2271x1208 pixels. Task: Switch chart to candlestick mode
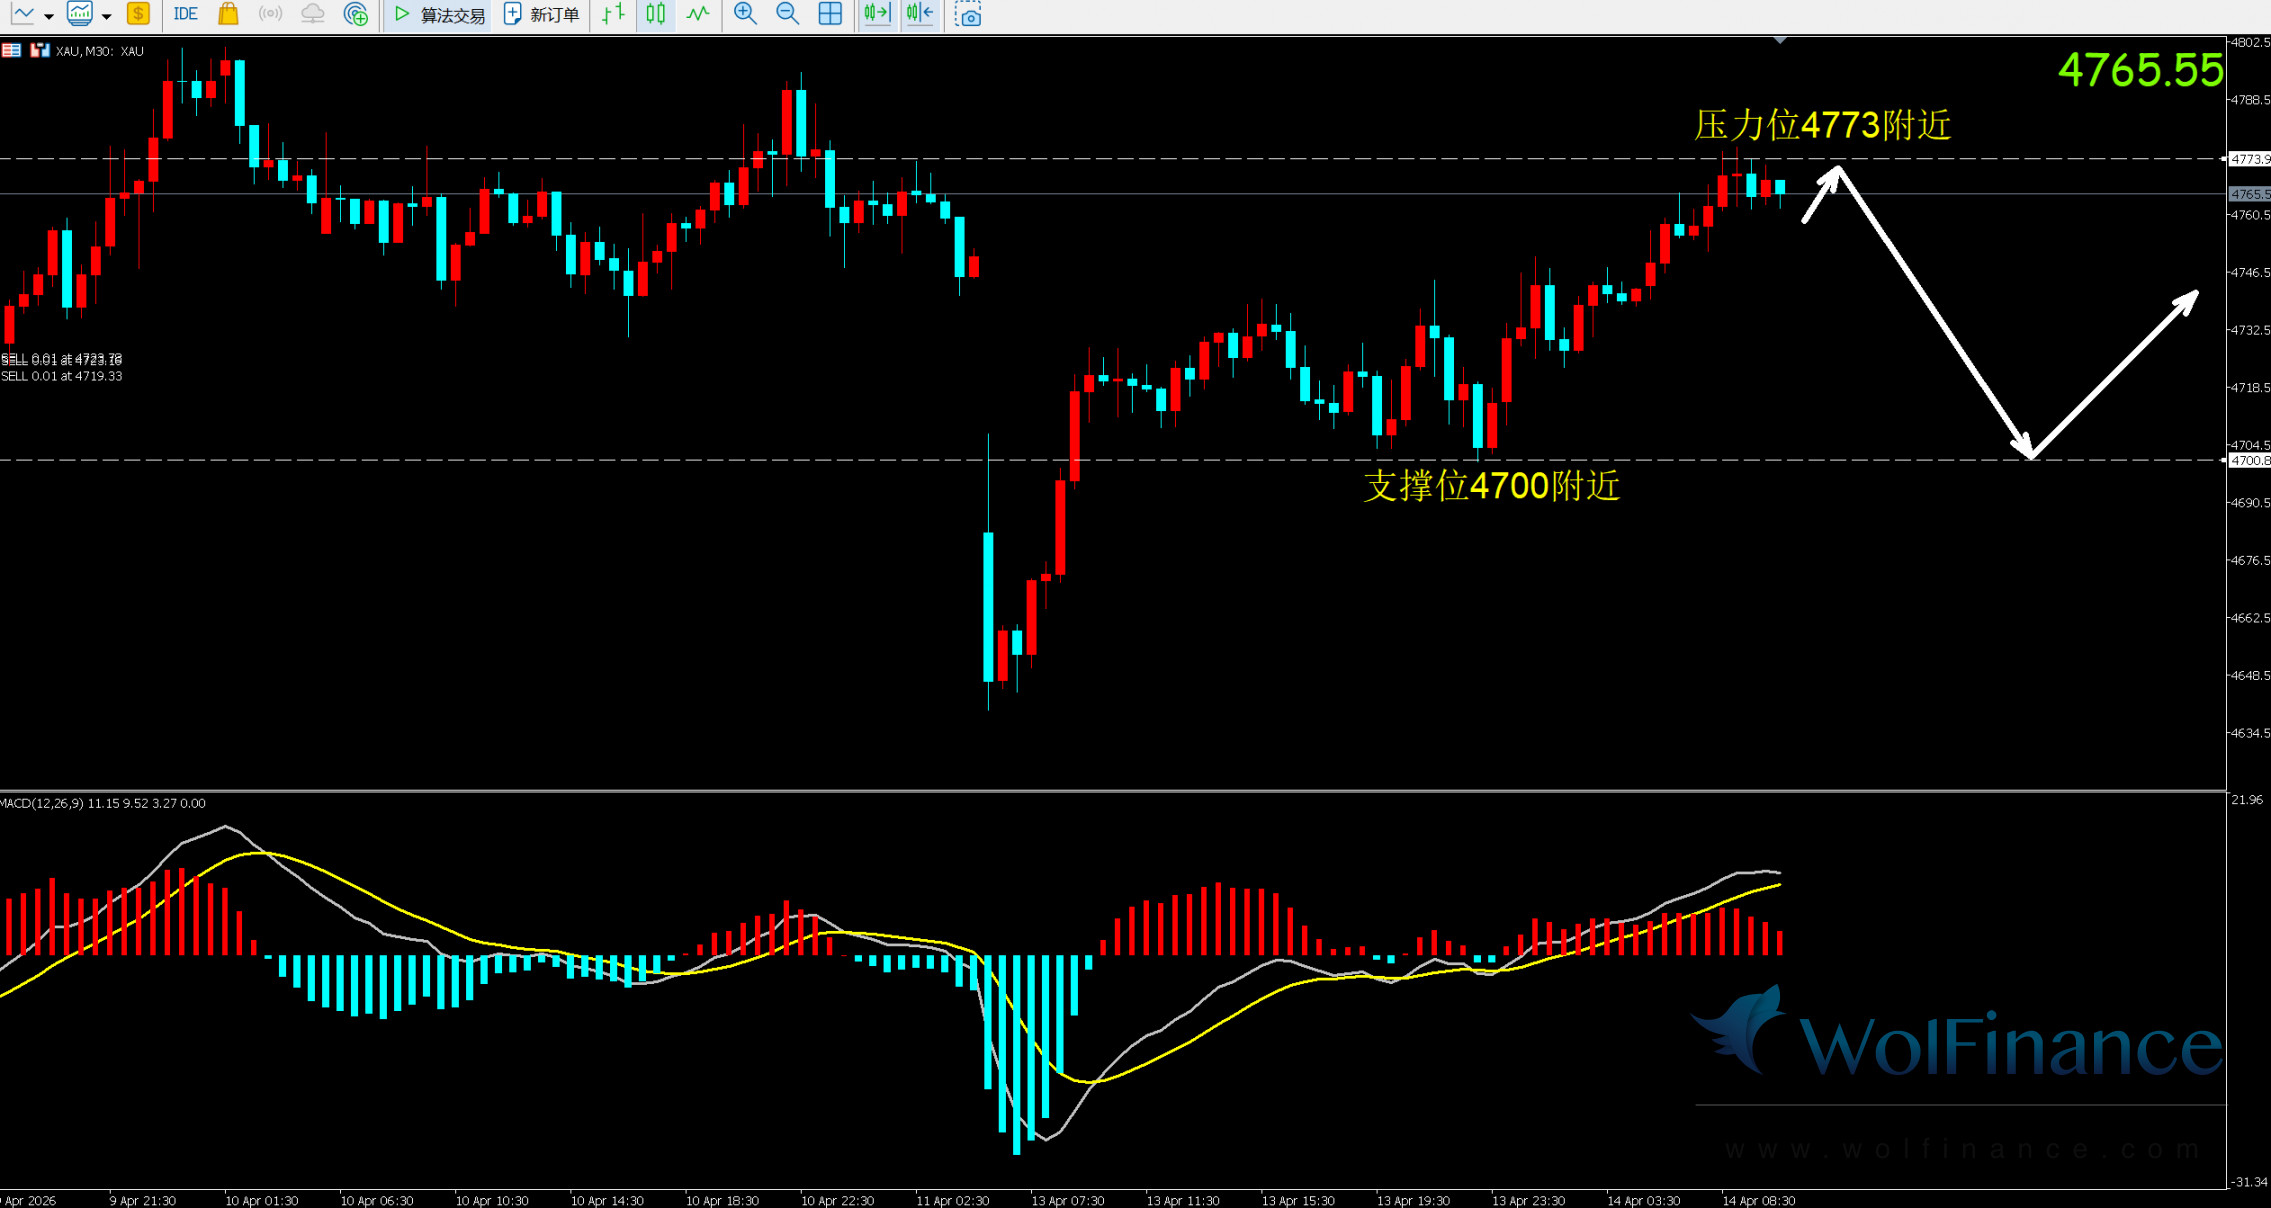pyautogui.click(x=656, y=14)
